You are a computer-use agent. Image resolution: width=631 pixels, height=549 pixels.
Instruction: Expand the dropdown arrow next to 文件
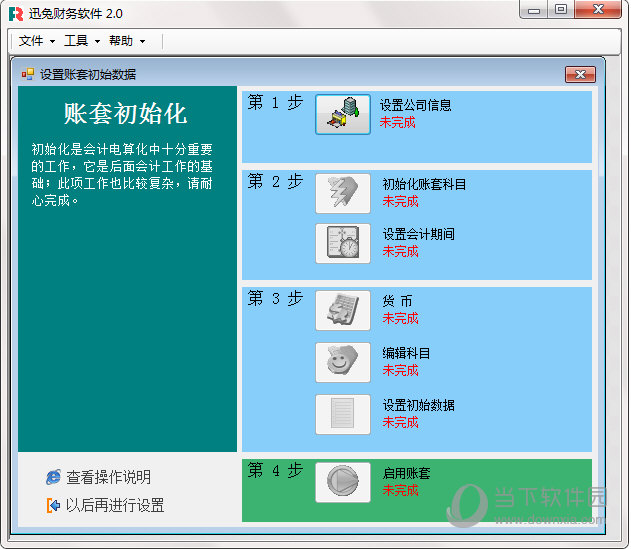[52, 41]
